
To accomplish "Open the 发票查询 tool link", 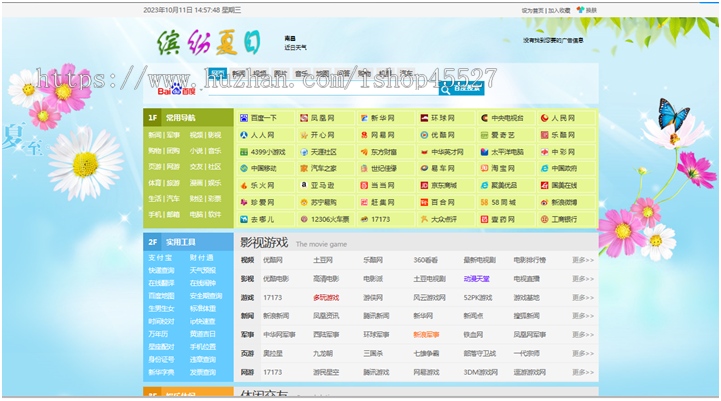I will (203, 372).
